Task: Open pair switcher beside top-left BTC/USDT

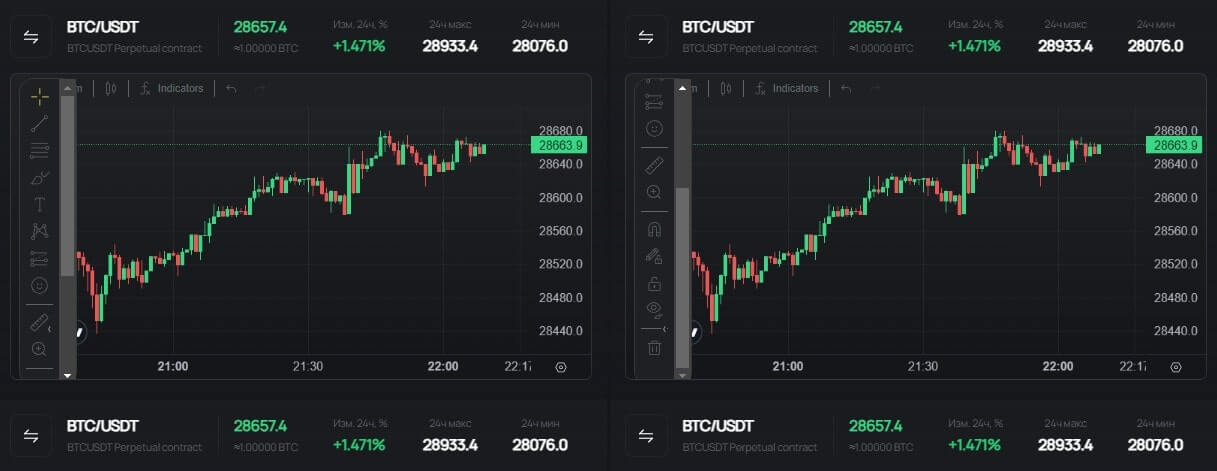Action: (x=31, y=37)
